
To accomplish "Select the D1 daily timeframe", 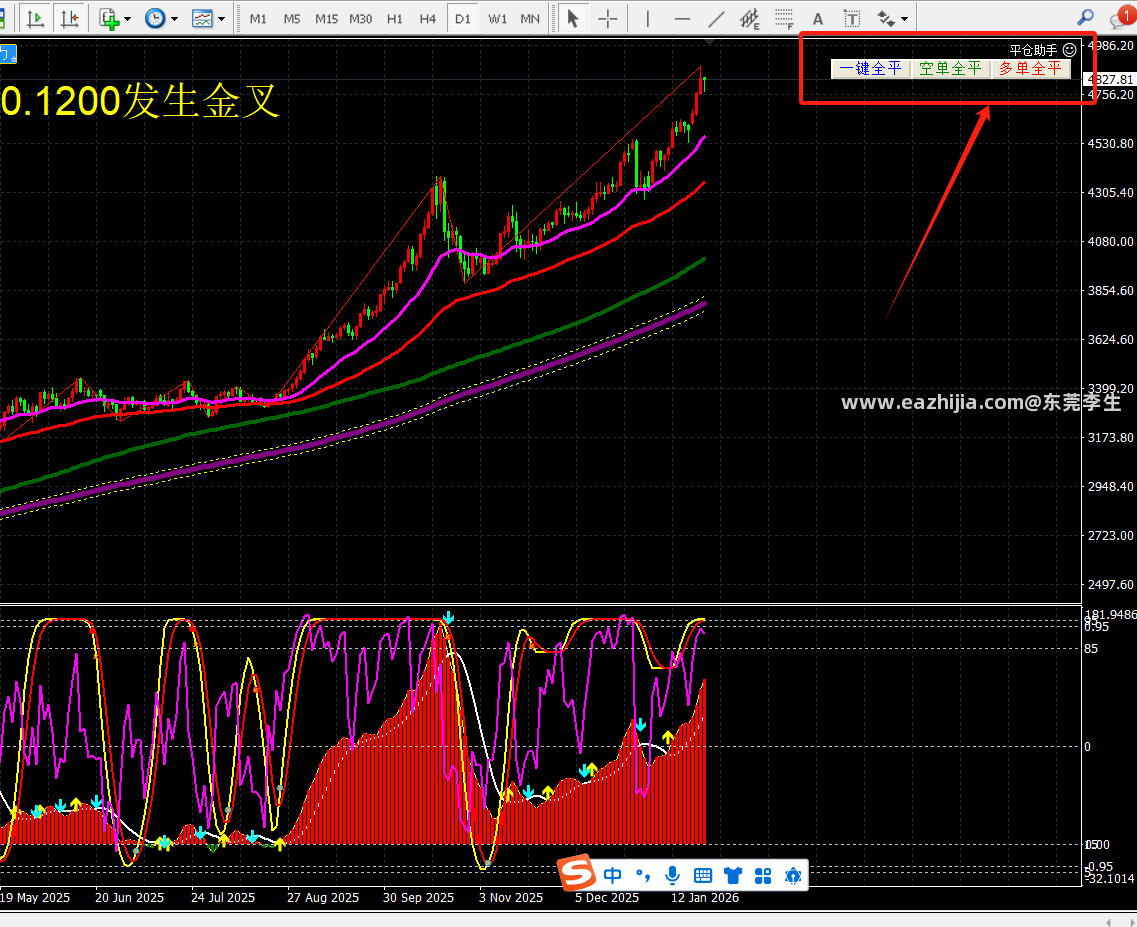I will (463, 19).
